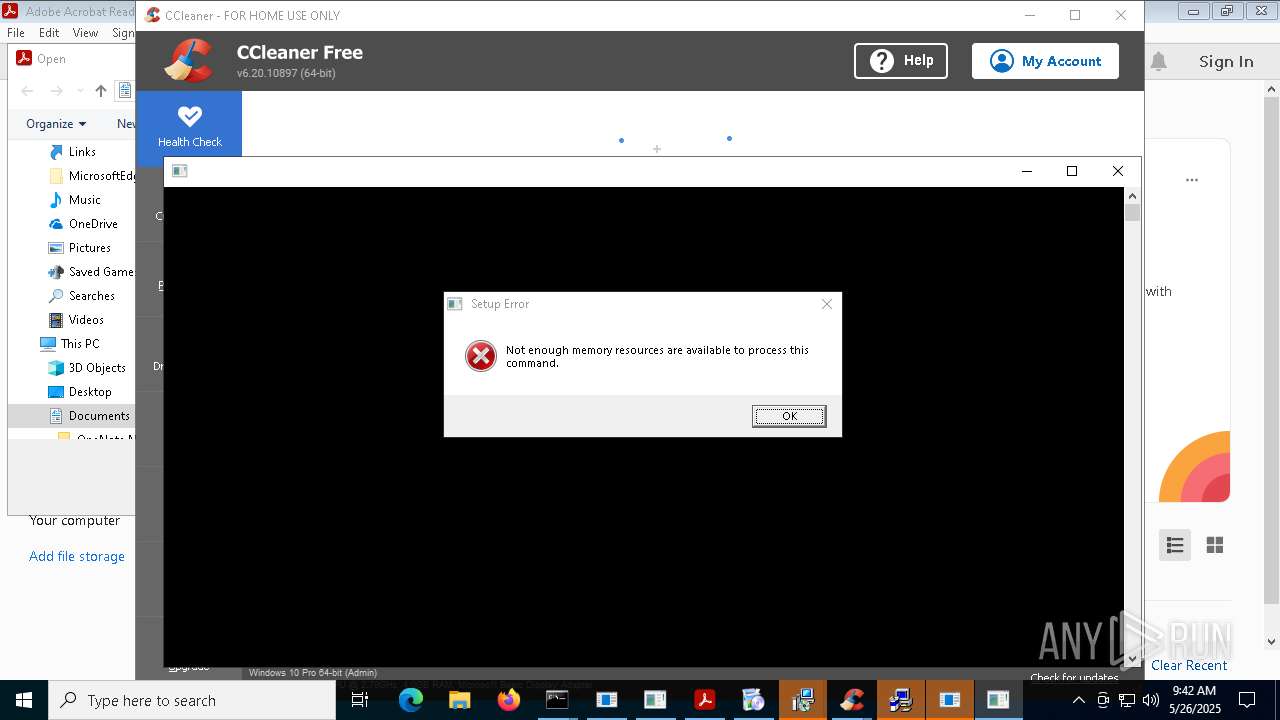This screenshot has height=720, width=1280.
Task: Select OneDrive in the folder tree
Action: 93,224
